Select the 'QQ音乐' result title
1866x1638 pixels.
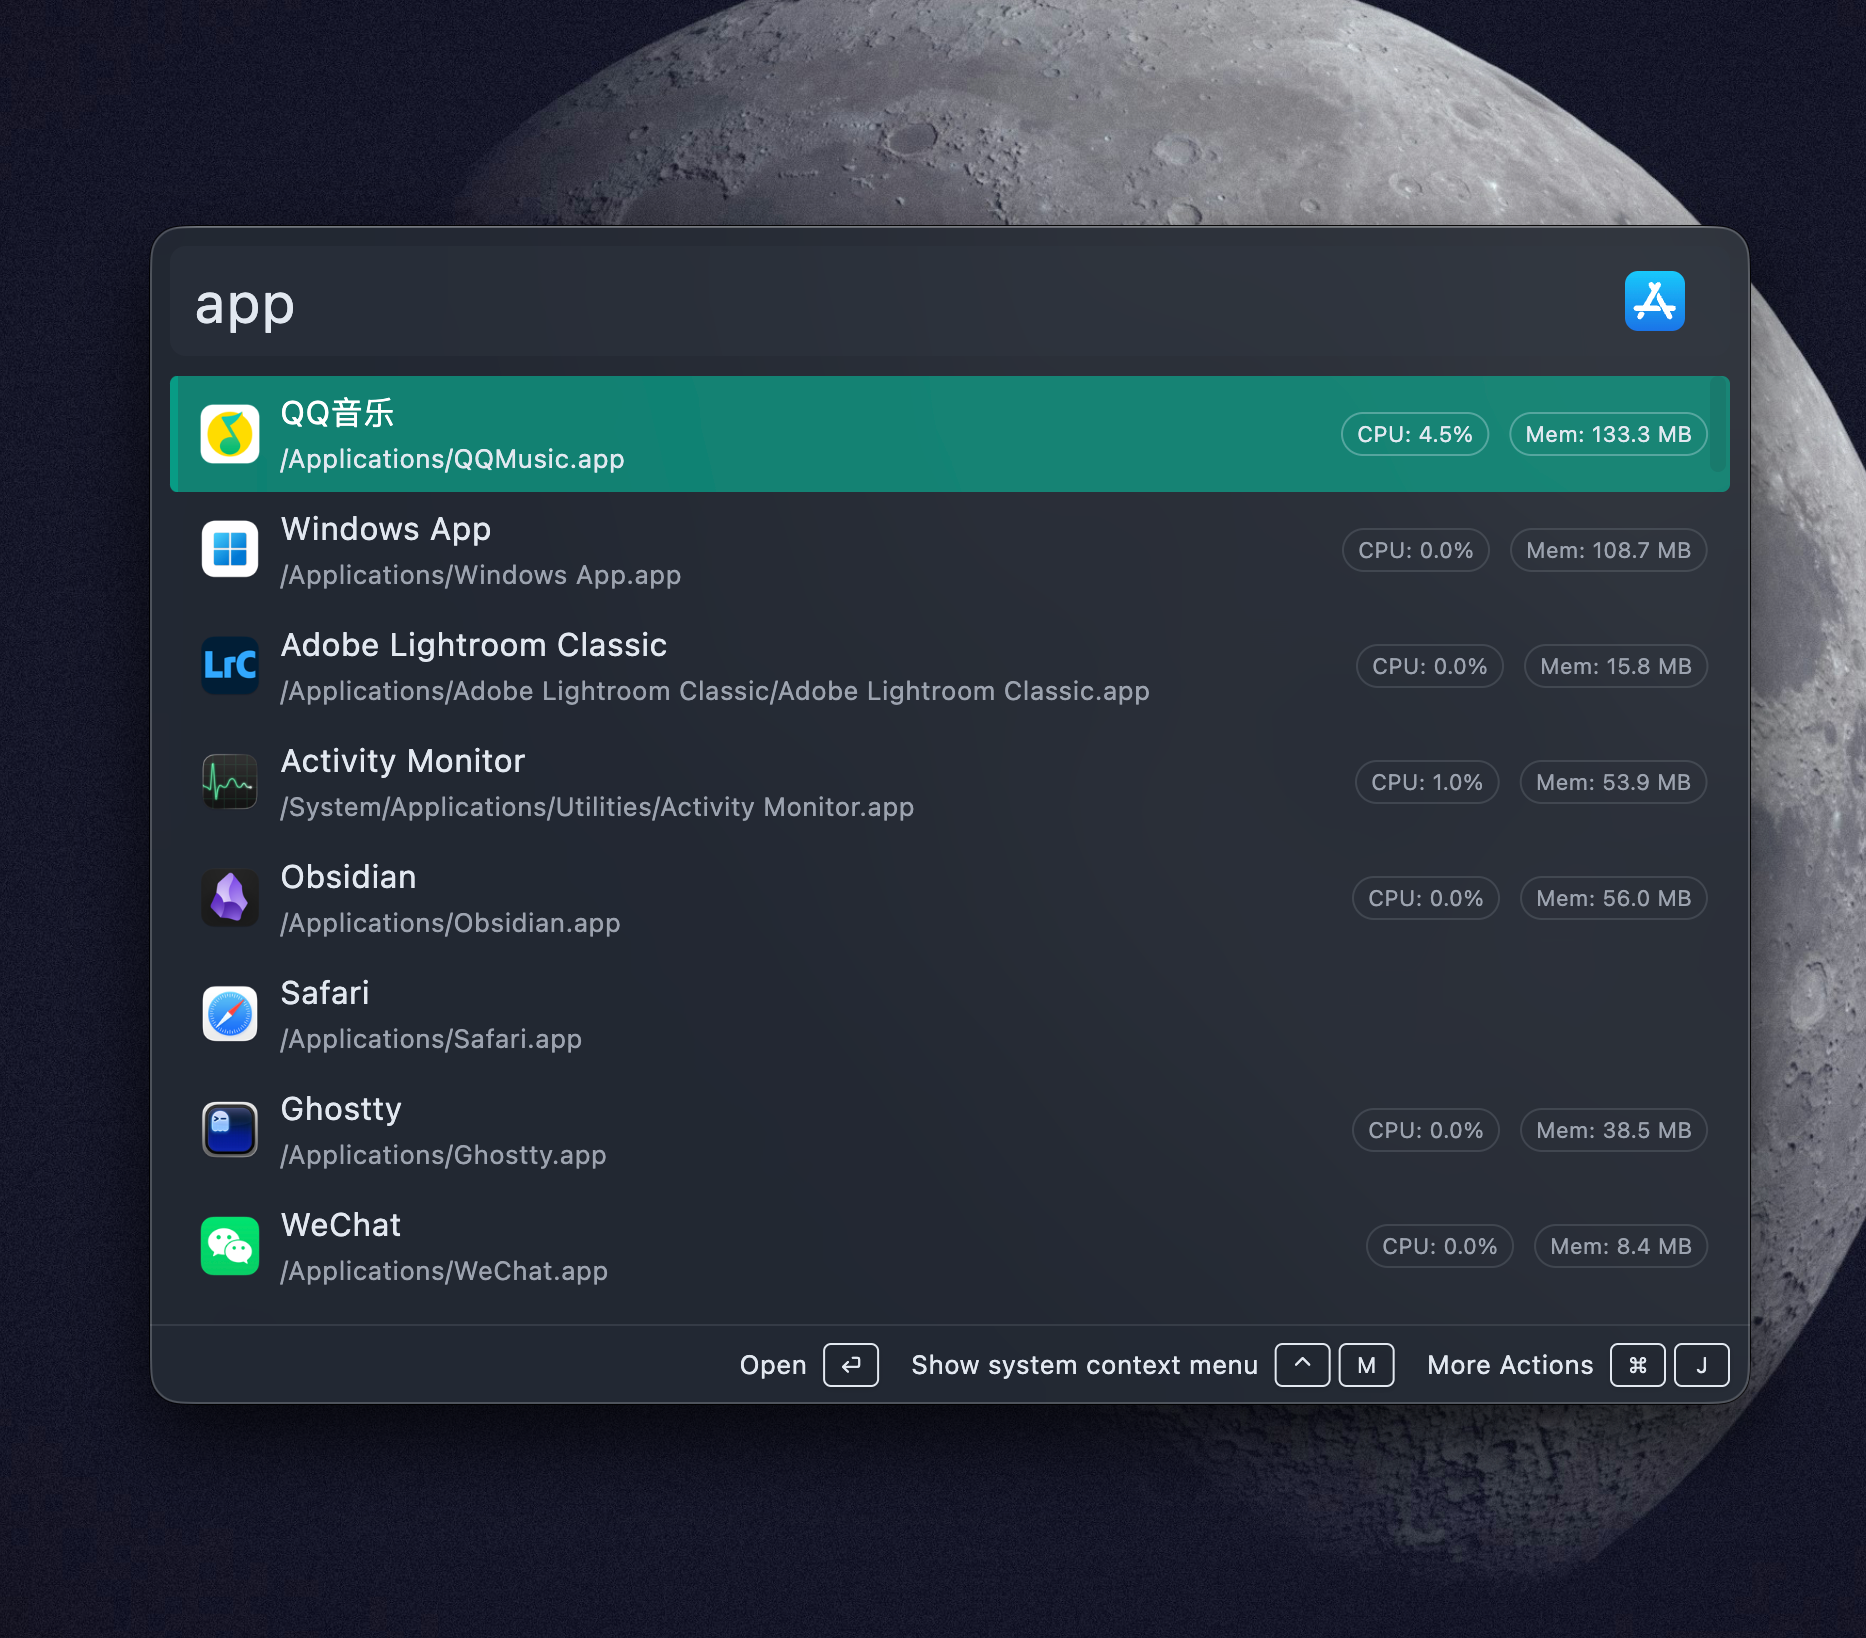pos(337,413)
